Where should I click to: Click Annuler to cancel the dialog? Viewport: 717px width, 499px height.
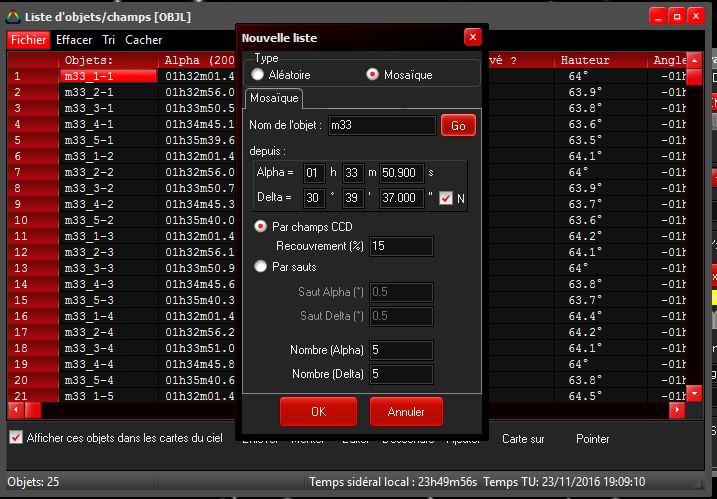[406, 411]
